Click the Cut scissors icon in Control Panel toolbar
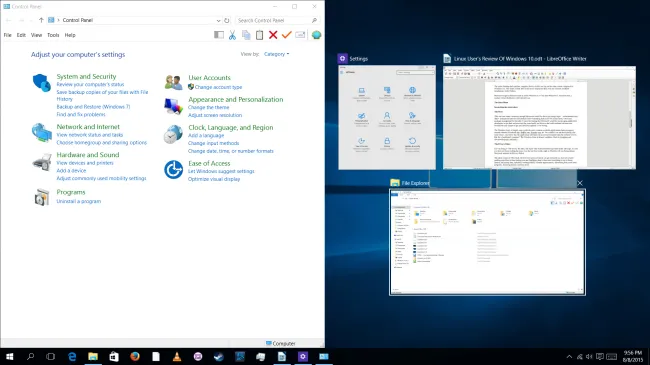The image size is (650, 365). (232, 35)
